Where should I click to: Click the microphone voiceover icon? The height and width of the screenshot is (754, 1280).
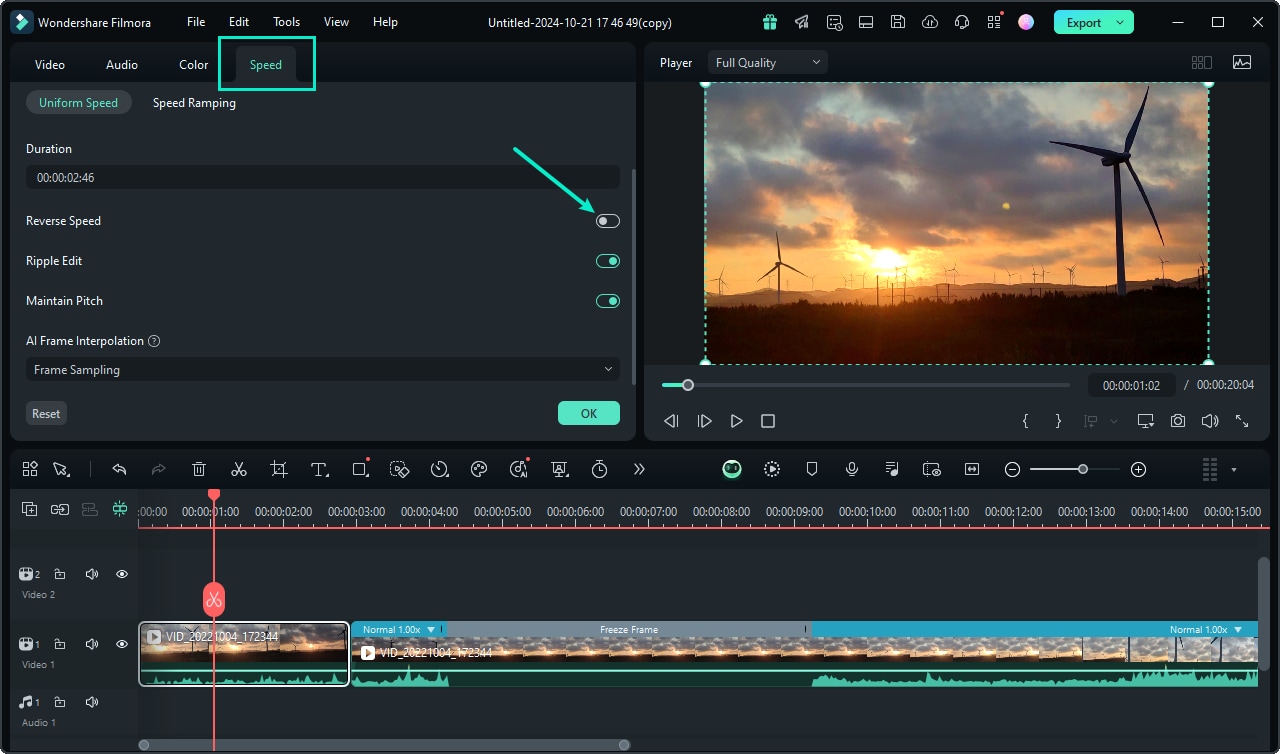click(852, 469)
